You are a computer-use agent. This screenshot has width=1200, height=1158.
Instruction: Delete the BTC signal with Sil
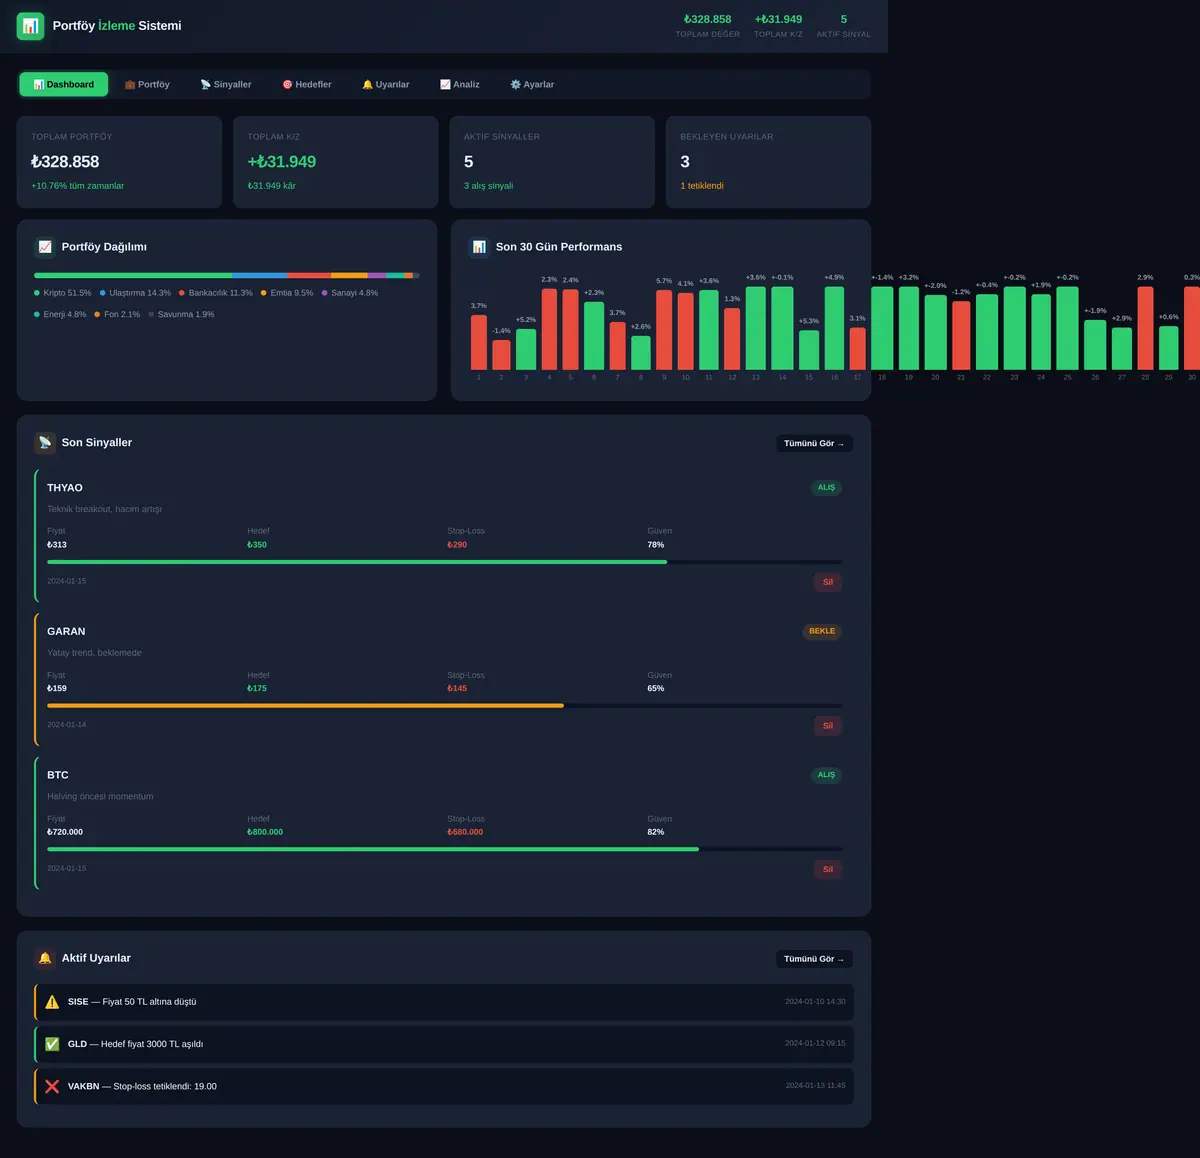click(x=828, y=869)
